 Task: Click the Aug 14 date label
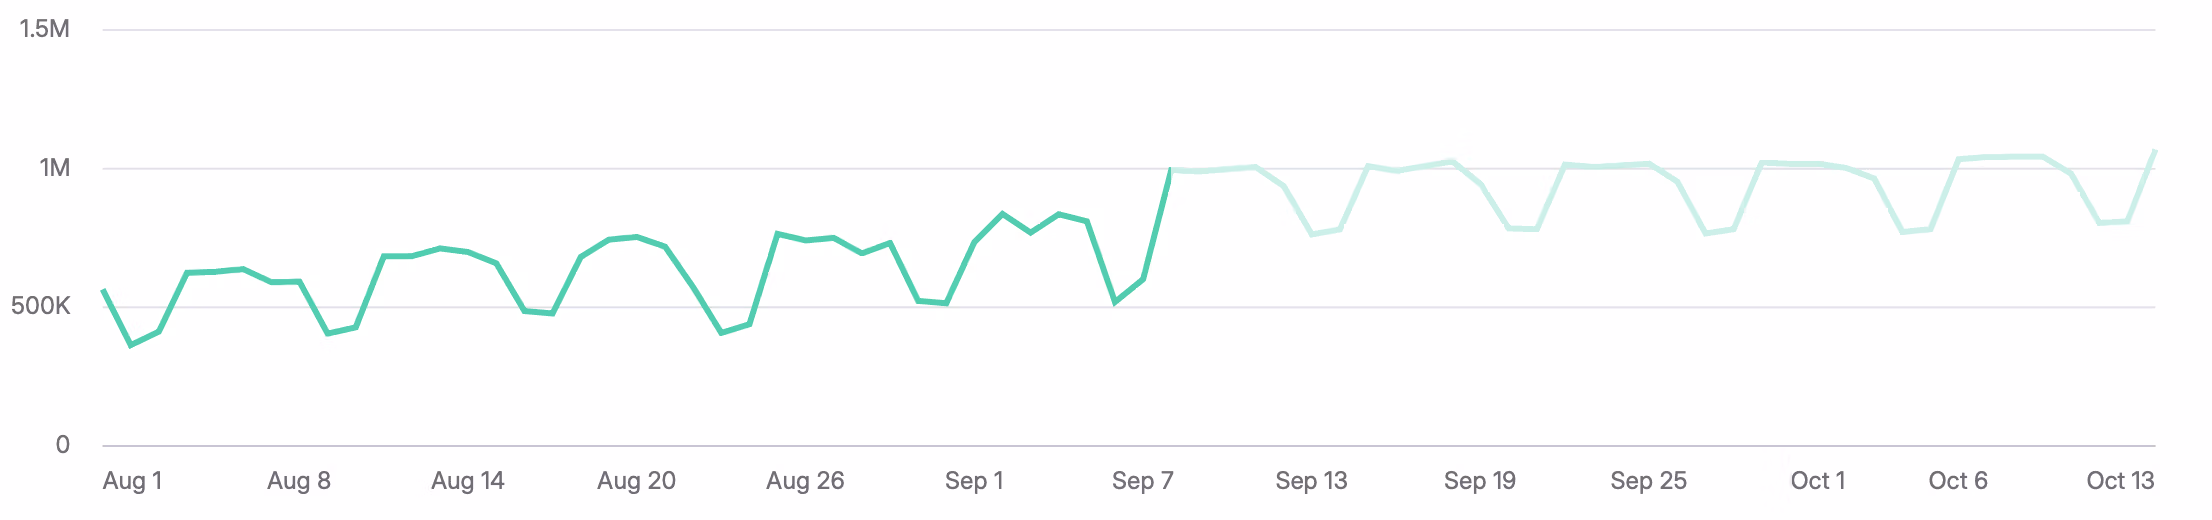[x=467, y=481]
